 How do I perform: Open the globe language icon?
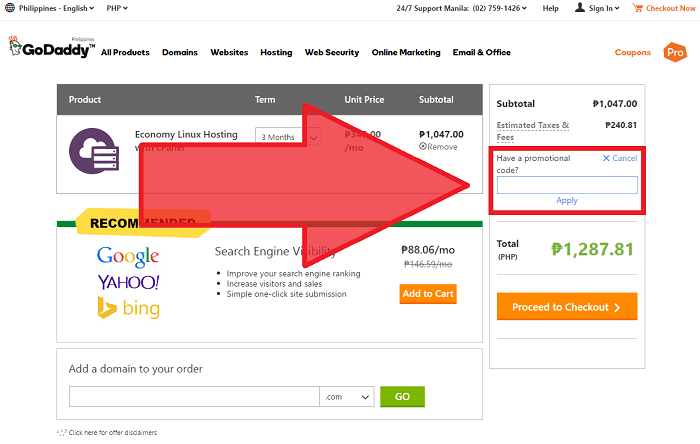tap(10, 8)
